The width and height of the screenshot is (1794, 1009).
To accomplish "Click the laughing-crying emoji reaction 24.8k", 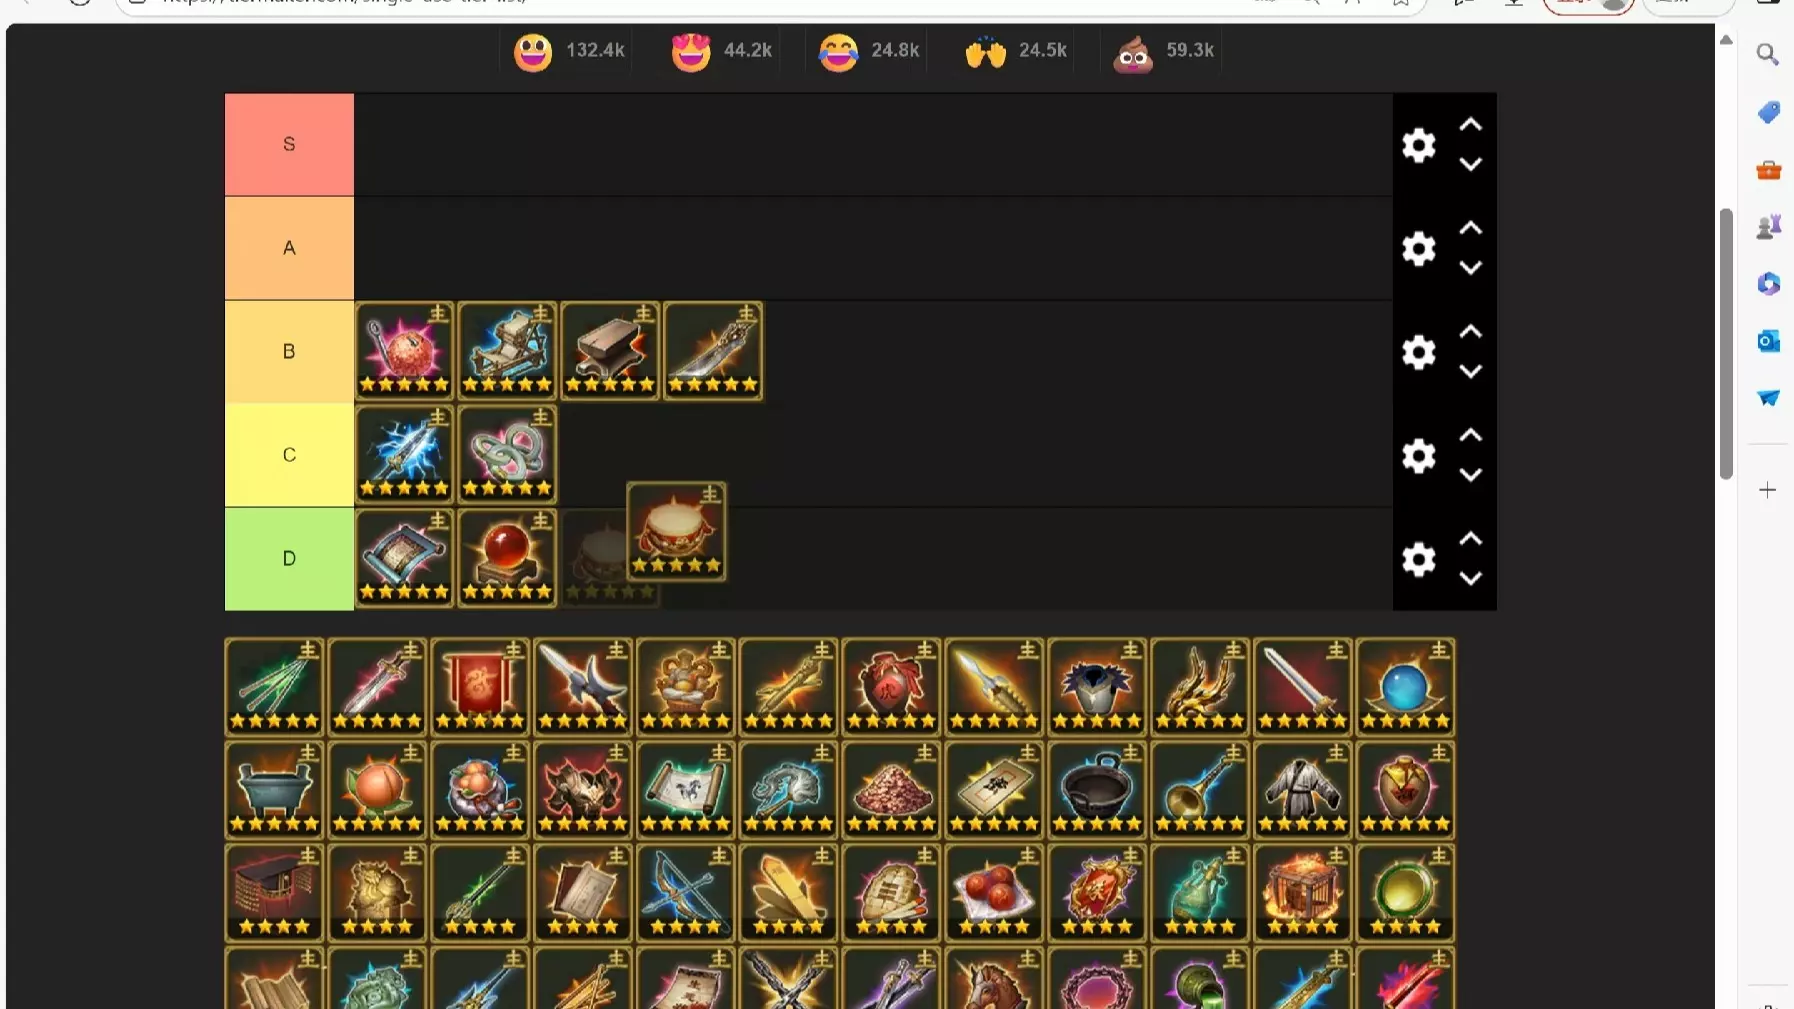I will pos(868,51).
